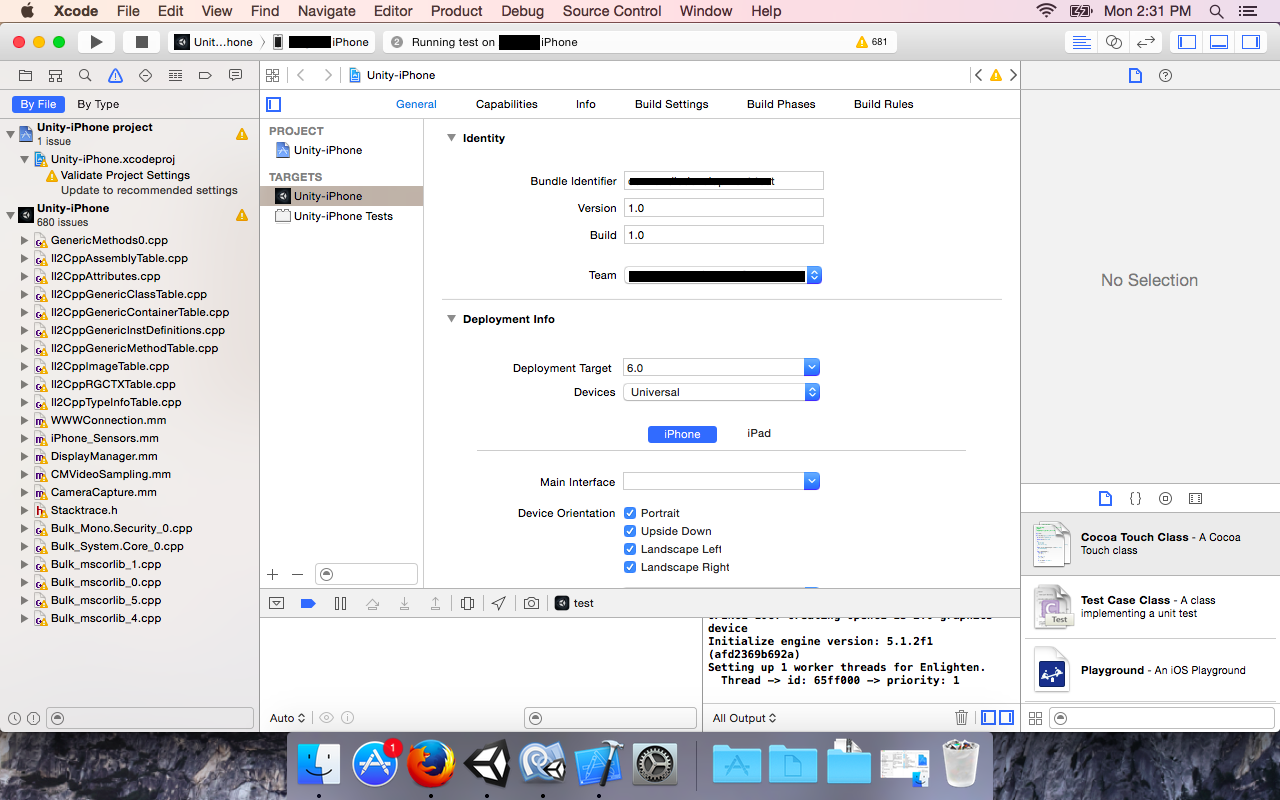Show the Quick Help inspector
This screenshot has height=800, width=1280.
coord(1165,75)
